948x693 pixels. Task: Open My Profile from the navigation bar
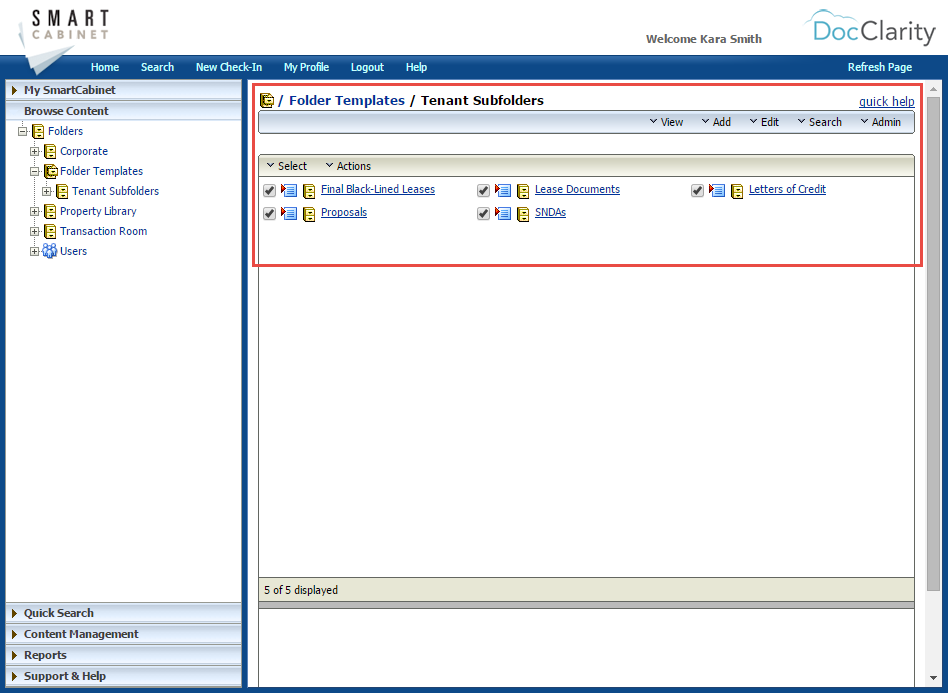(306, 67)
